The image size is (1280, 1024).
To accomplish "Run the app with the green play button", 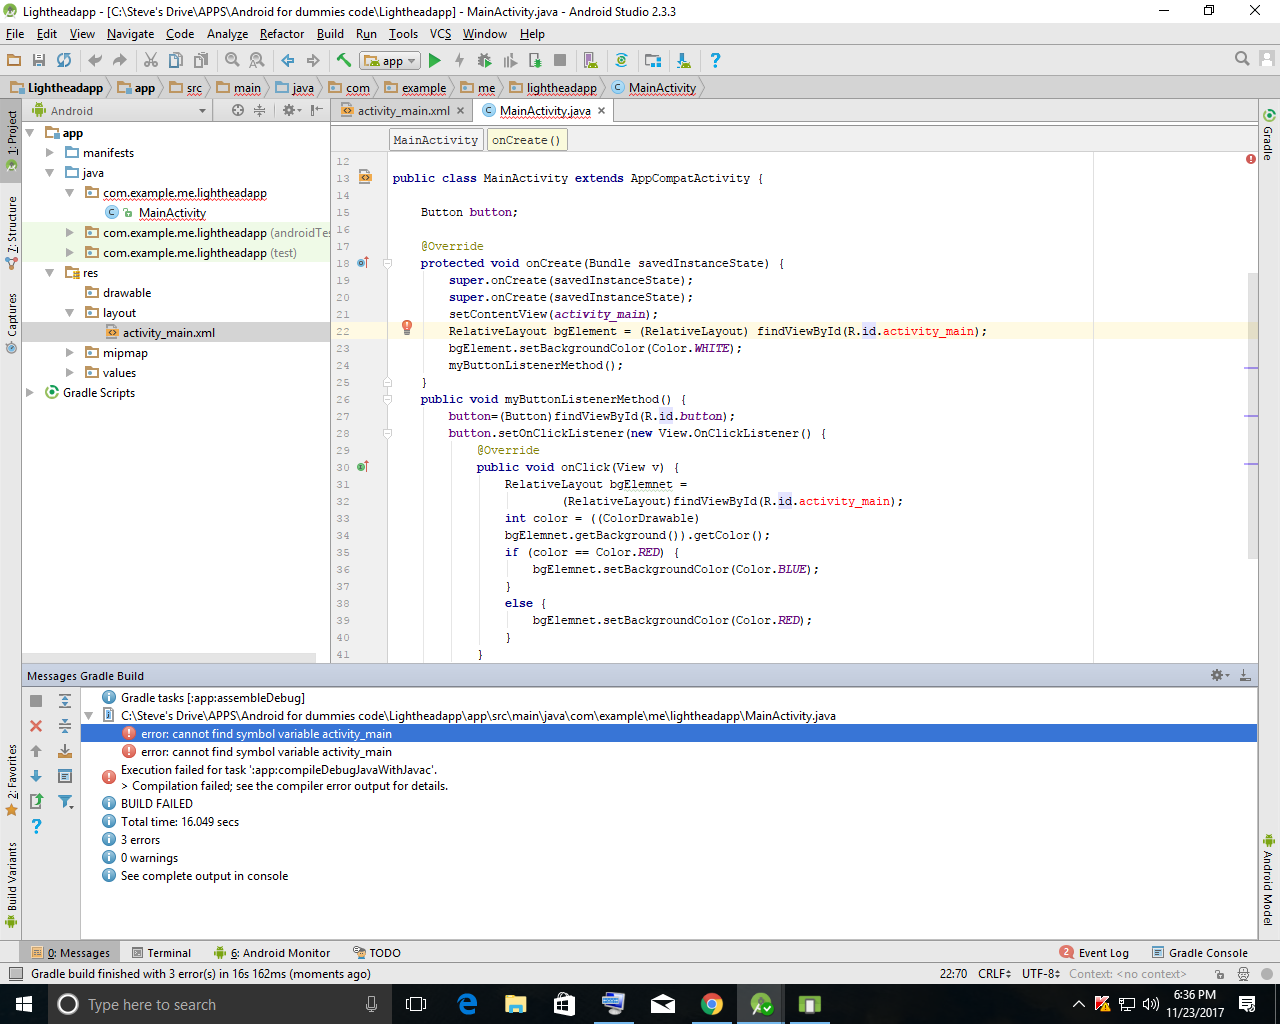I will tap(434, 61).
